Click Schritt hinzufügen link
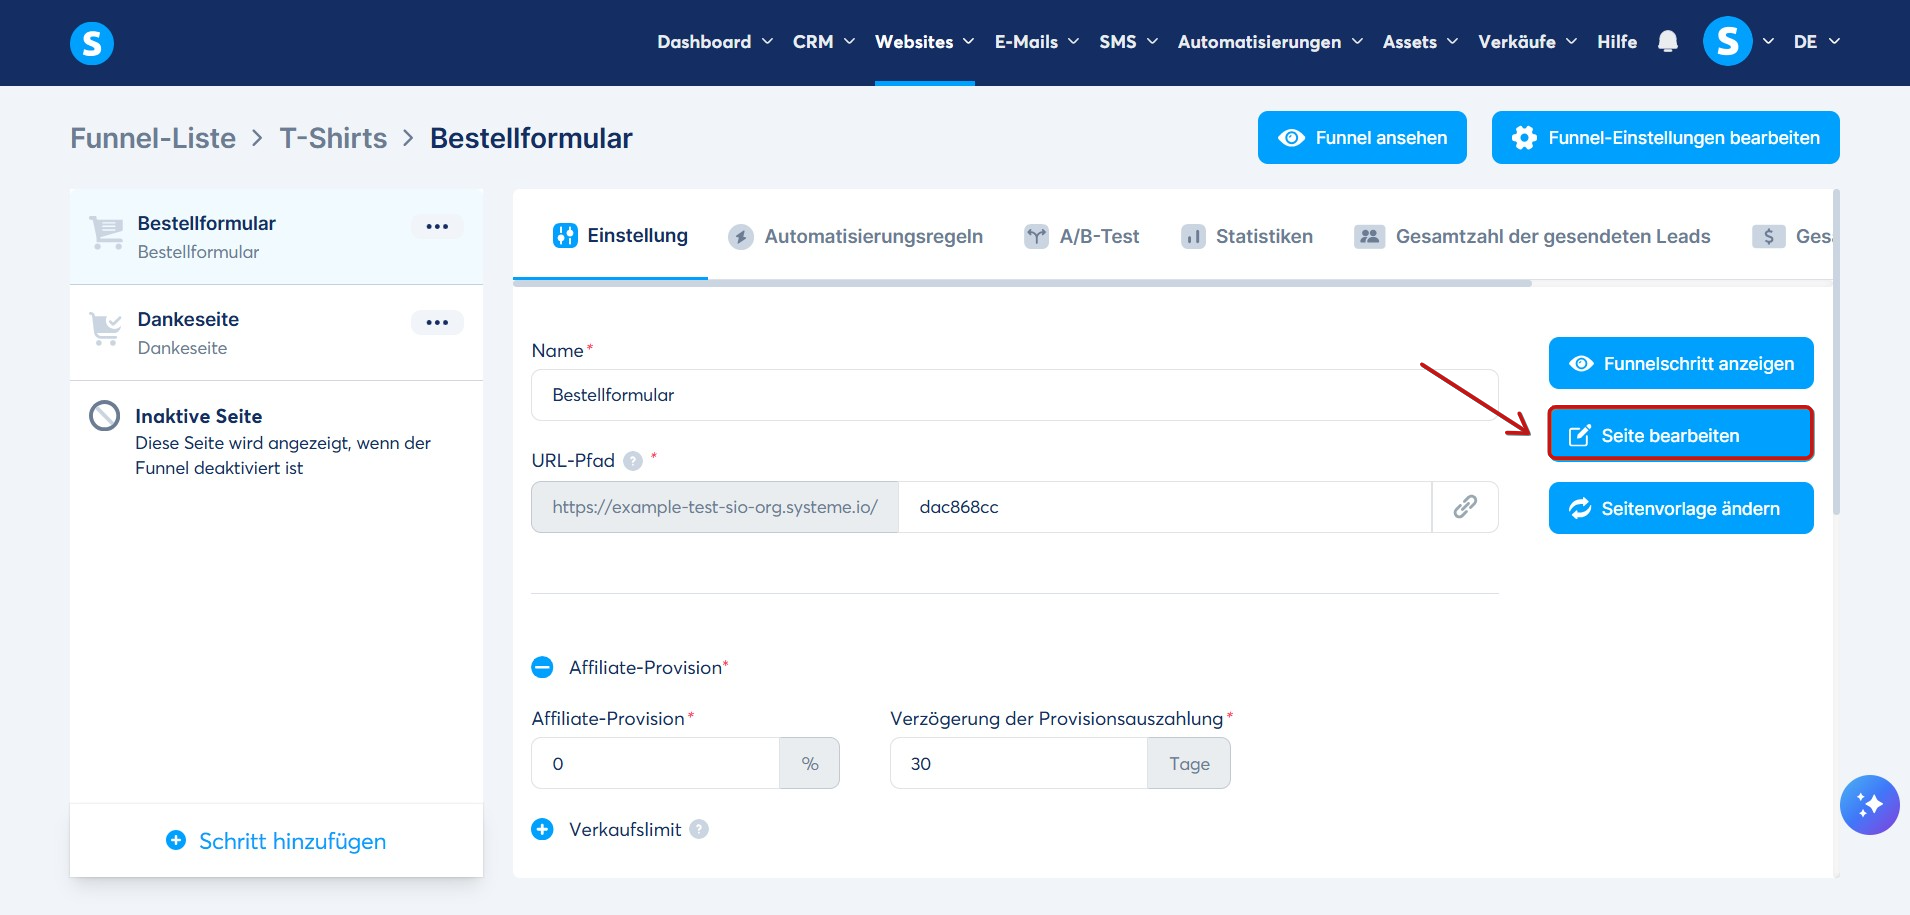Image resolution: width=1910 pixels, height=915 pixels. coord(276,841)
